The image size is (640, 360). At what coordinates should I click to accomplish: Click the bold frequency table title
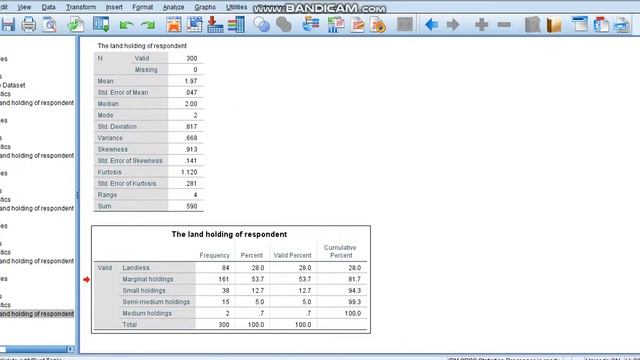229,234
